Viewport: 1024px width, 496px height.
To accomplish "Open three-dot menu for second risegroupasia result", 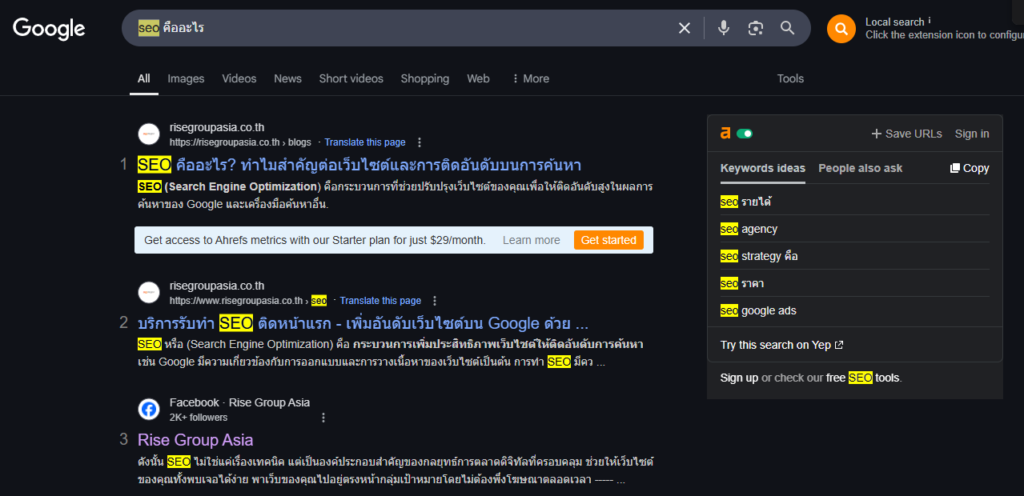I will click(x=435, y=301).
